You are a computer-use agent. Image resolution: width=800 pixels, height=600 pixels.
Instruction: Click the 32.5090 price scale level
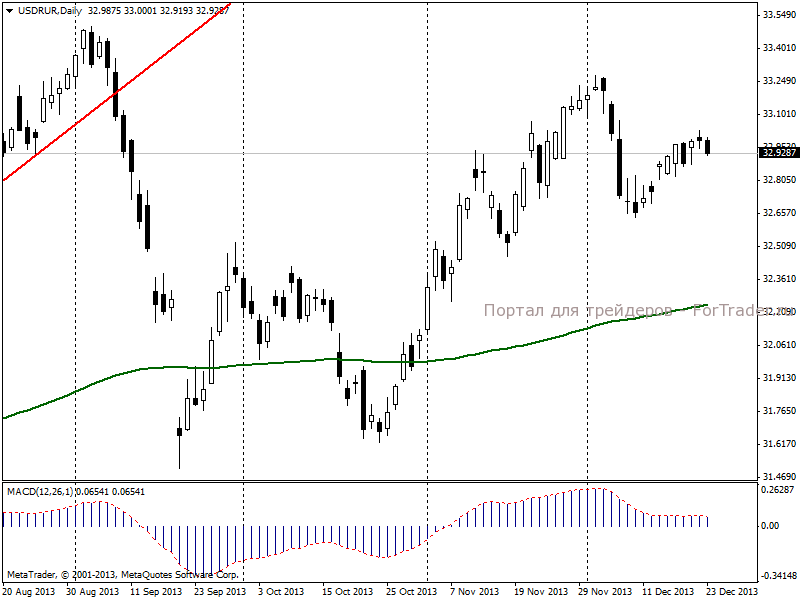point(779,246)
